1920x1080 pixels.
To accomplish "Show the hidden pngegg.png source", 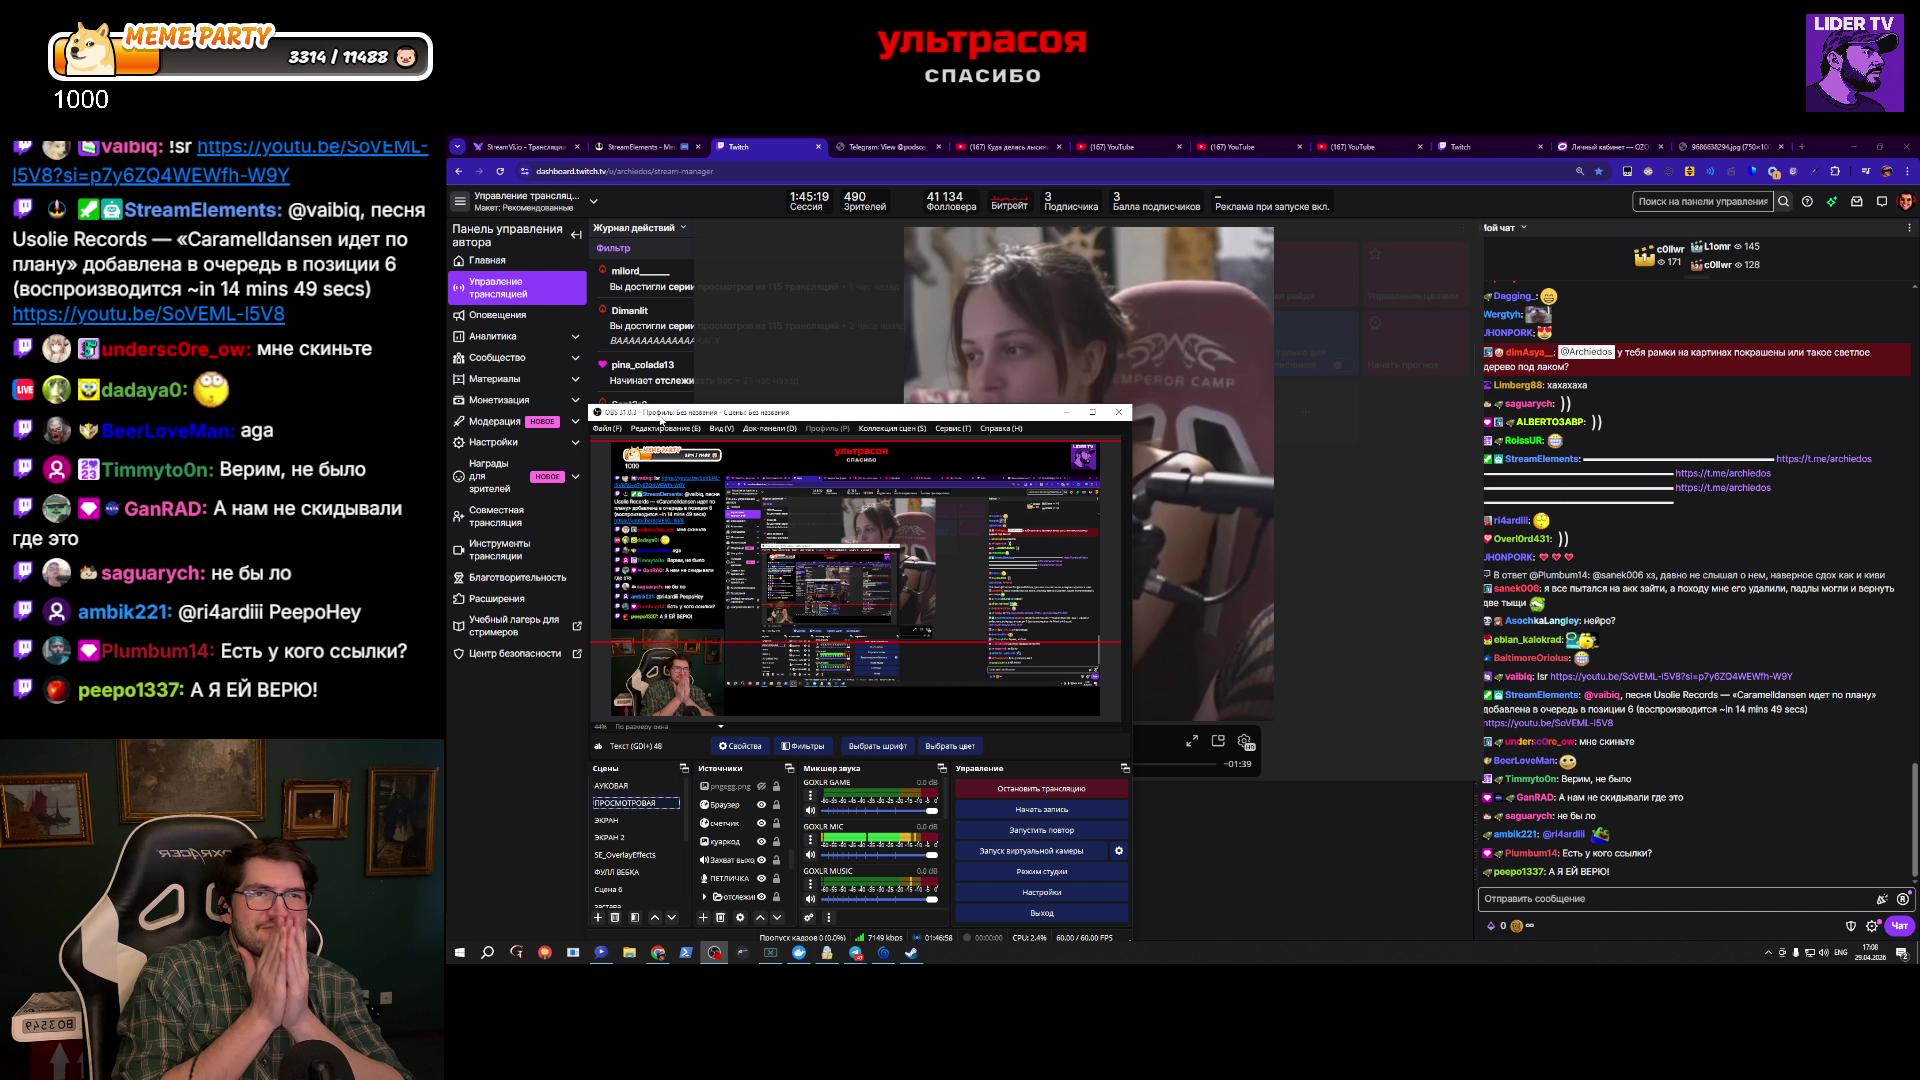I will [761, 786].
